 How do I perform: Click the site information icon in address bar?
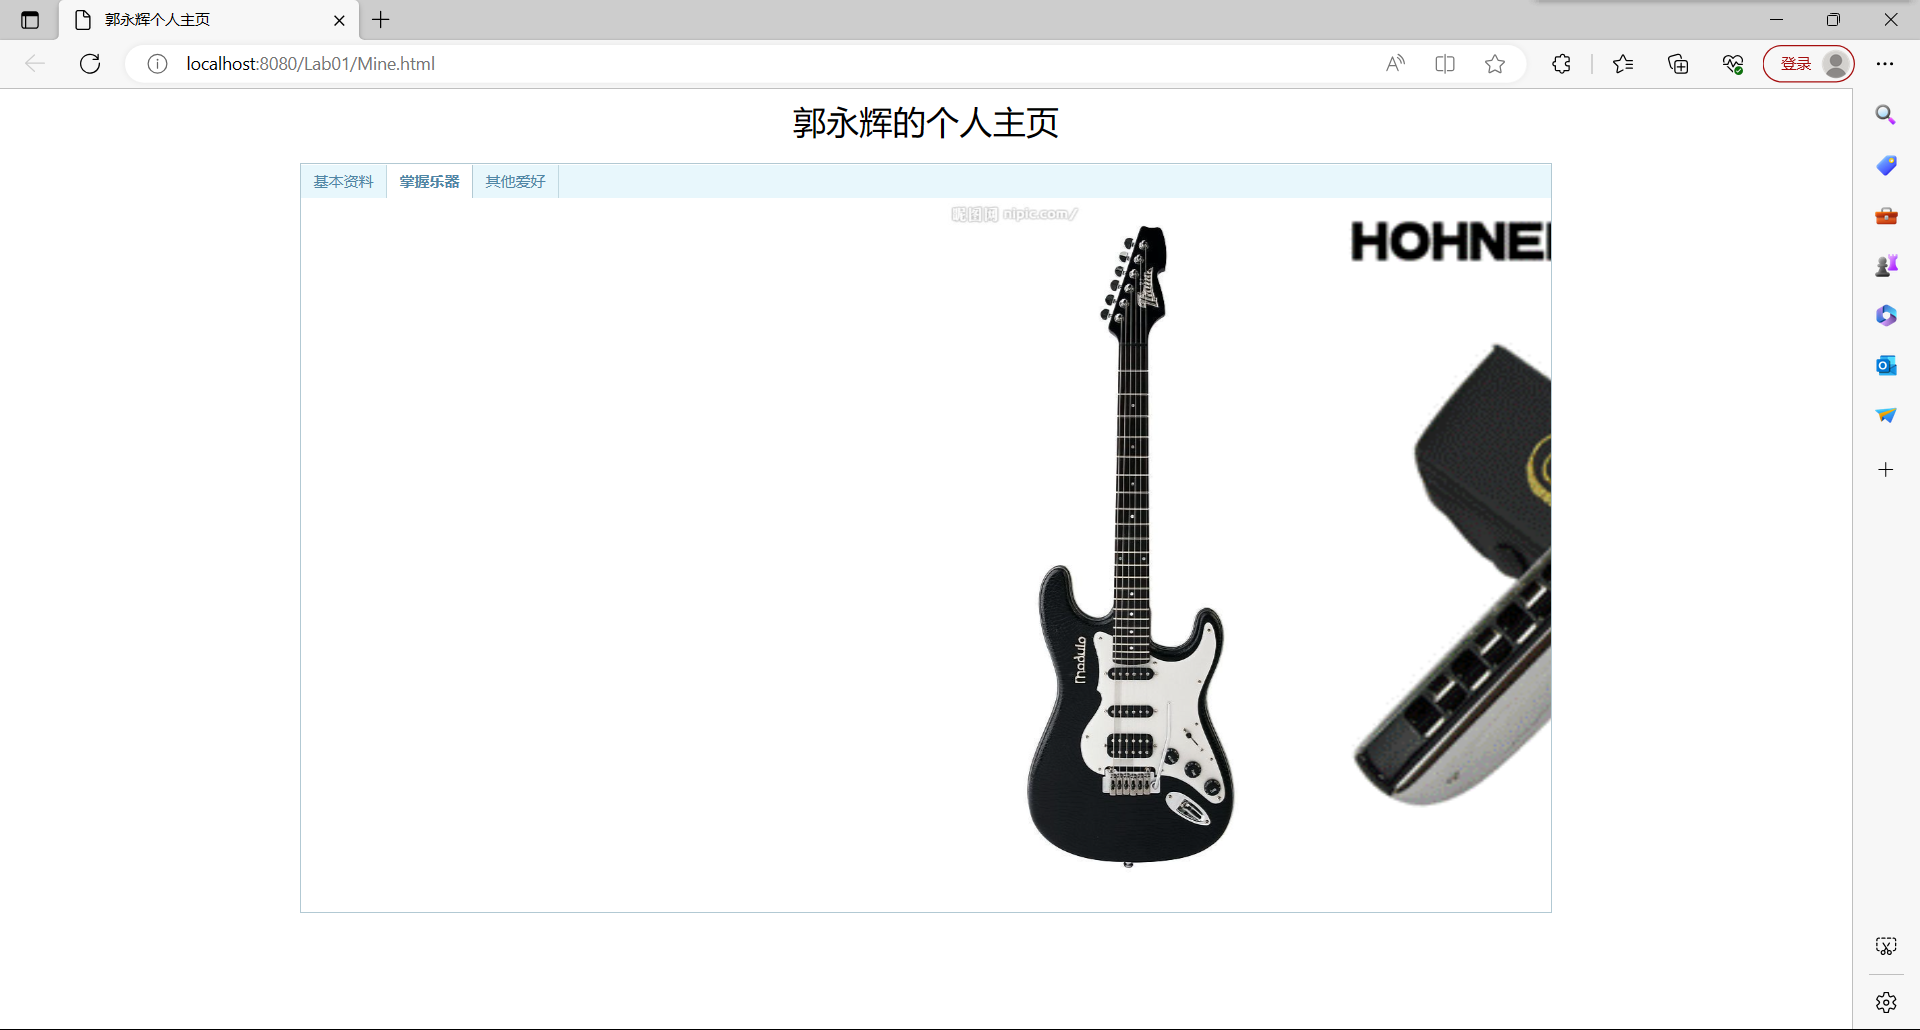pos(157,64)
